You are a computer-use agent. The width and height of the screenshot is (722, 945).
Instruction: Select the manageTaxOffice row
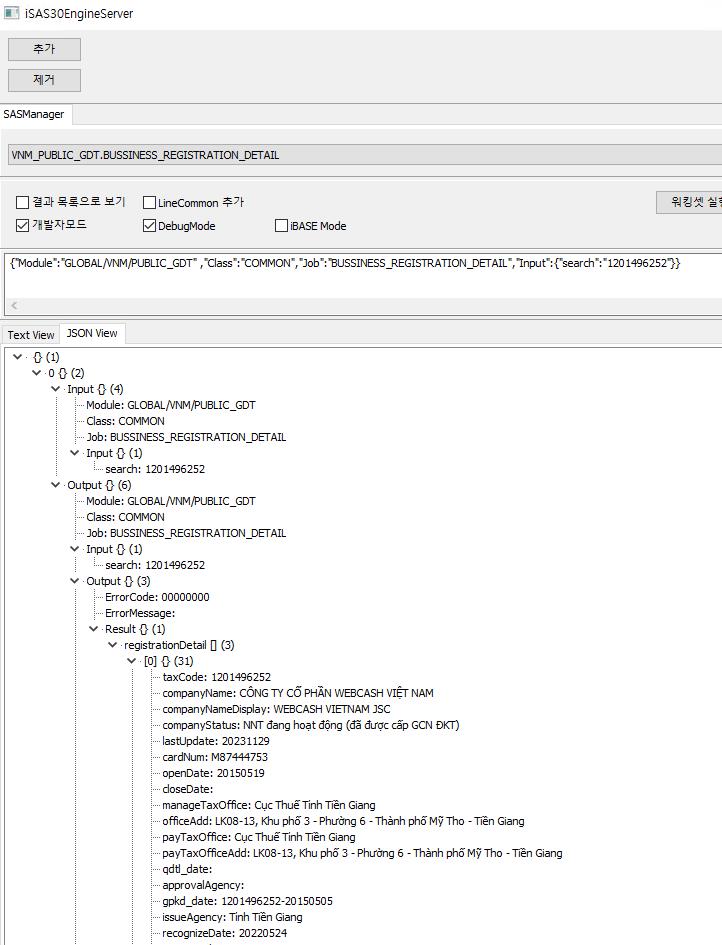[269, 805]
